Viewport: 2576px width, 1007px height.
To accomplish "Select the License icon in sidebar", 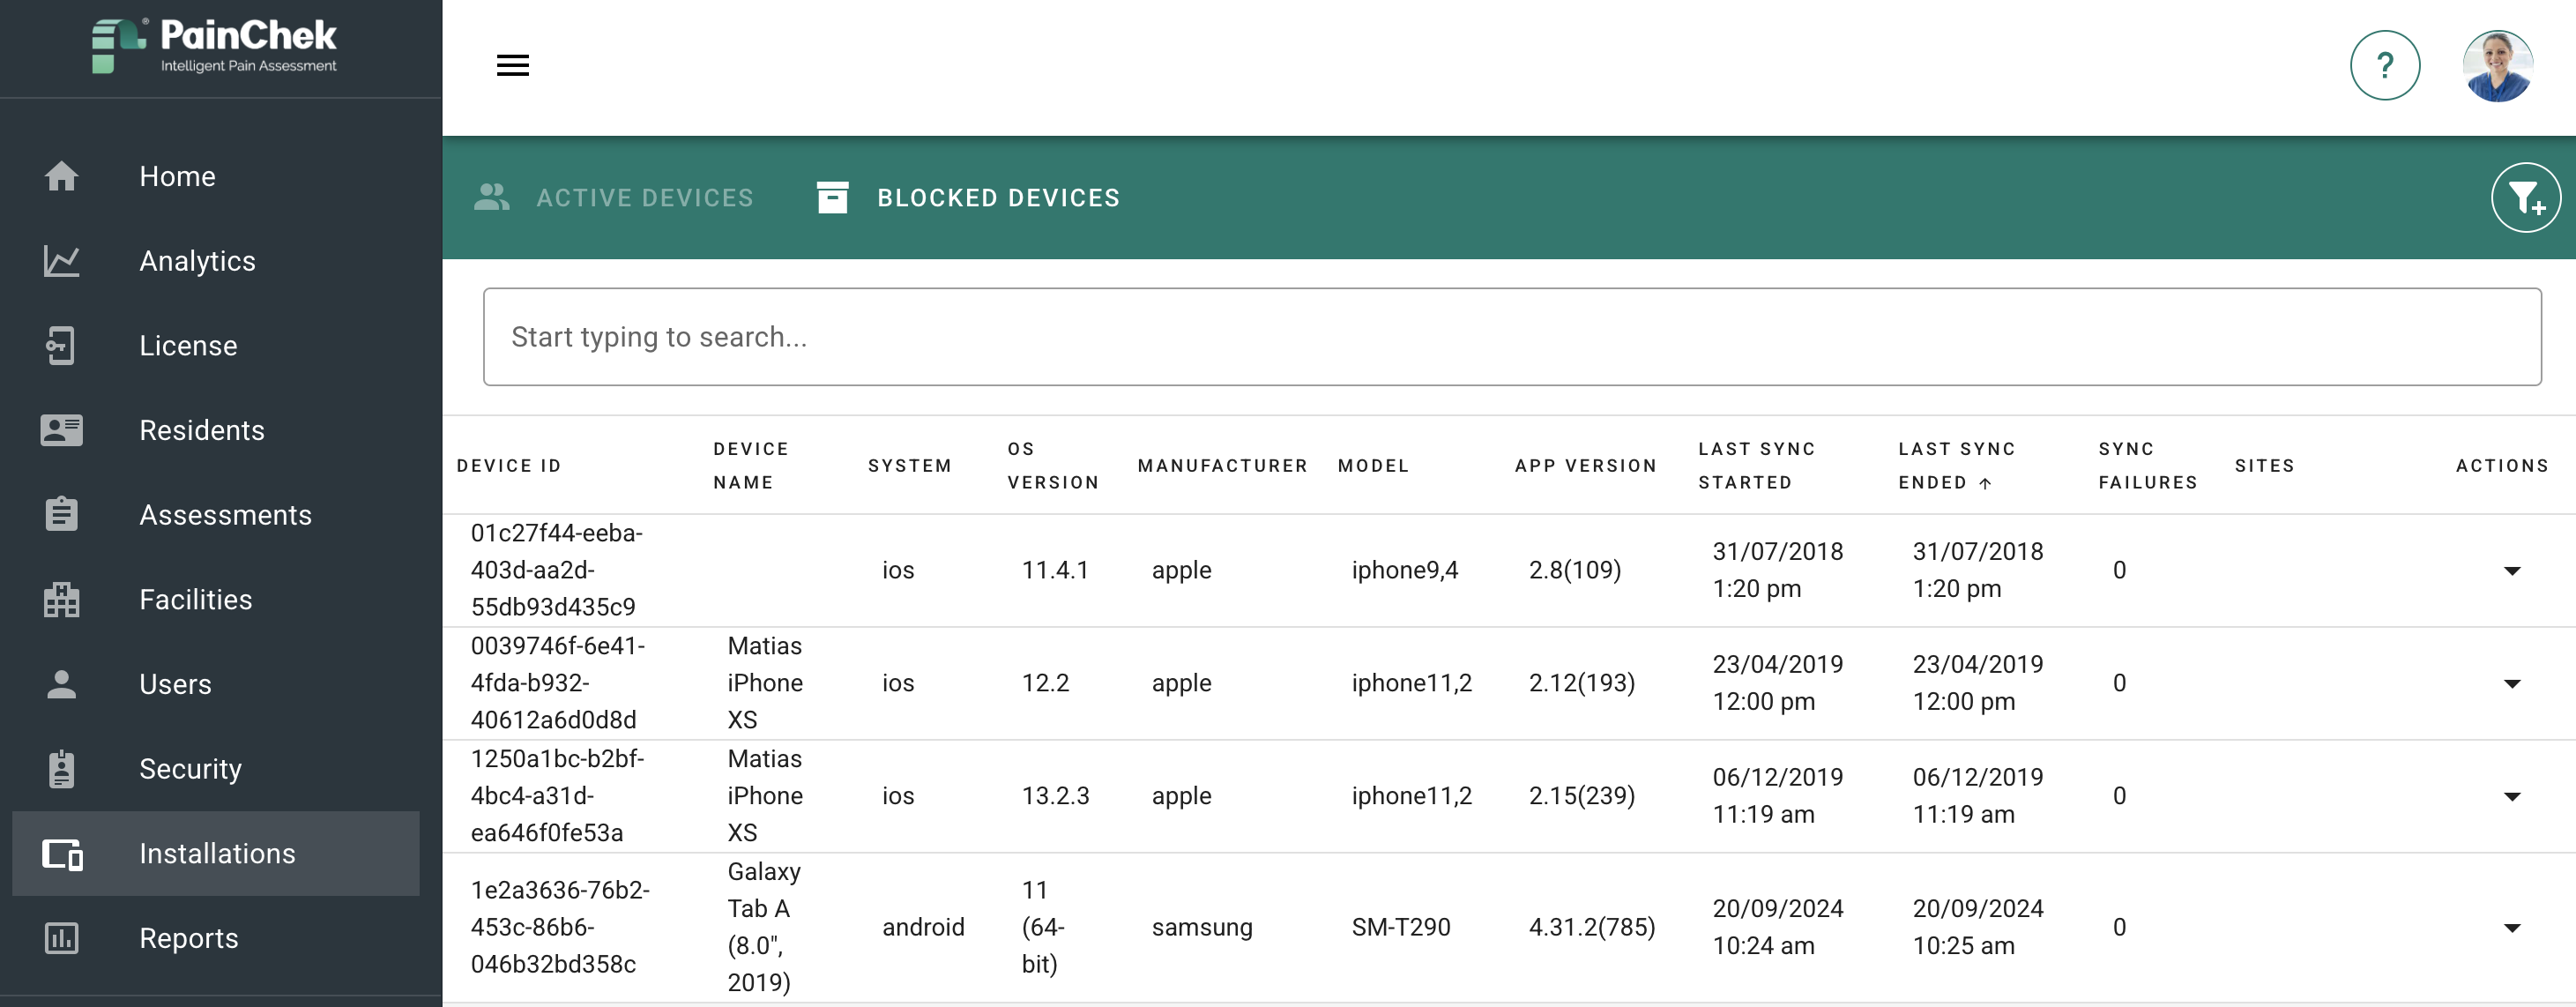I will pos(62,346).
